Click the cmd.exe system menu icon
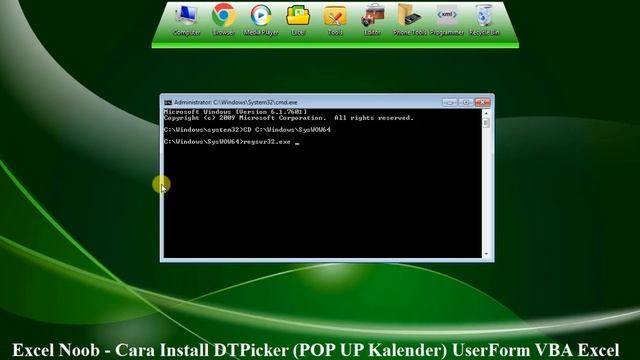The width and height of the screenshot is (640, 360). point(168,102)
